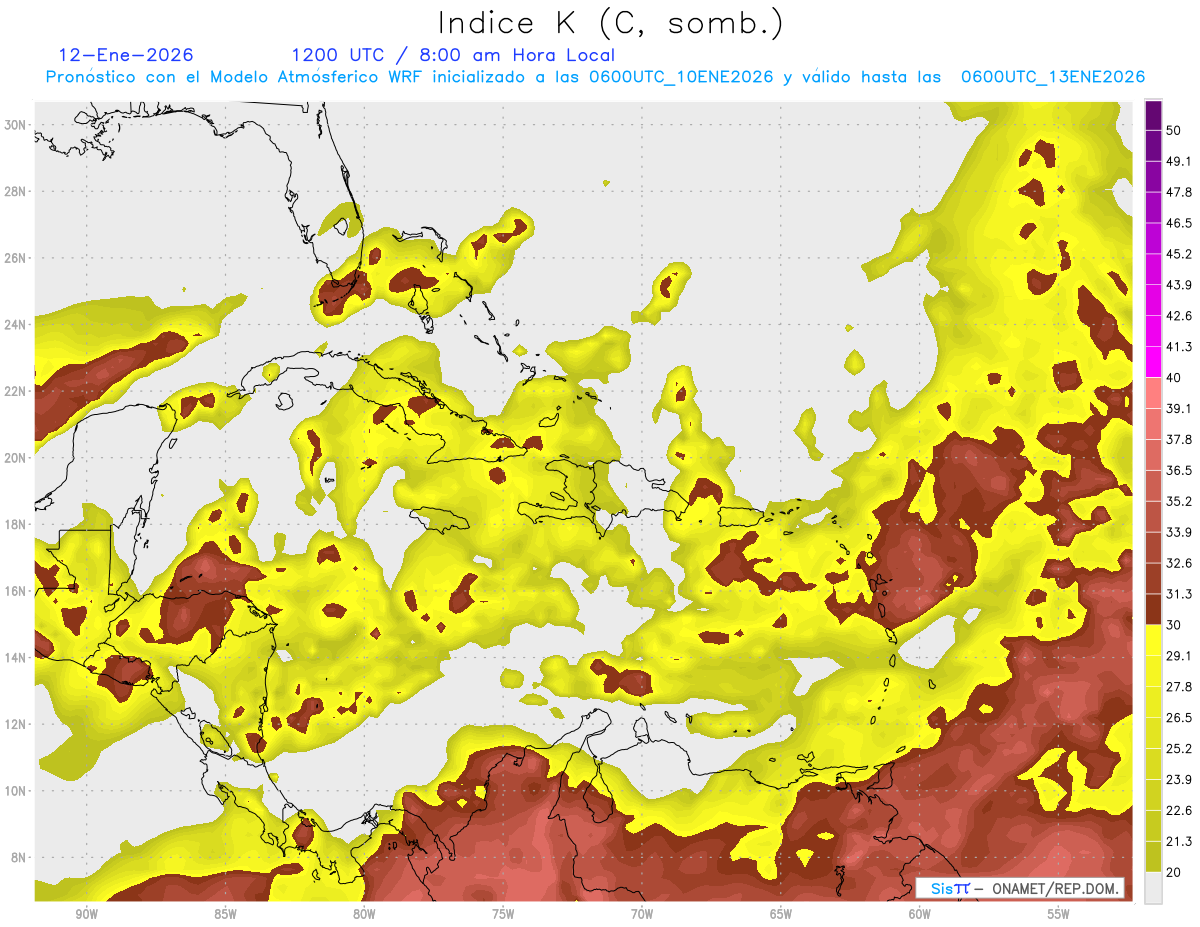
Task: Click the 16N latitude axis label
Action: (x=15, y=591)
